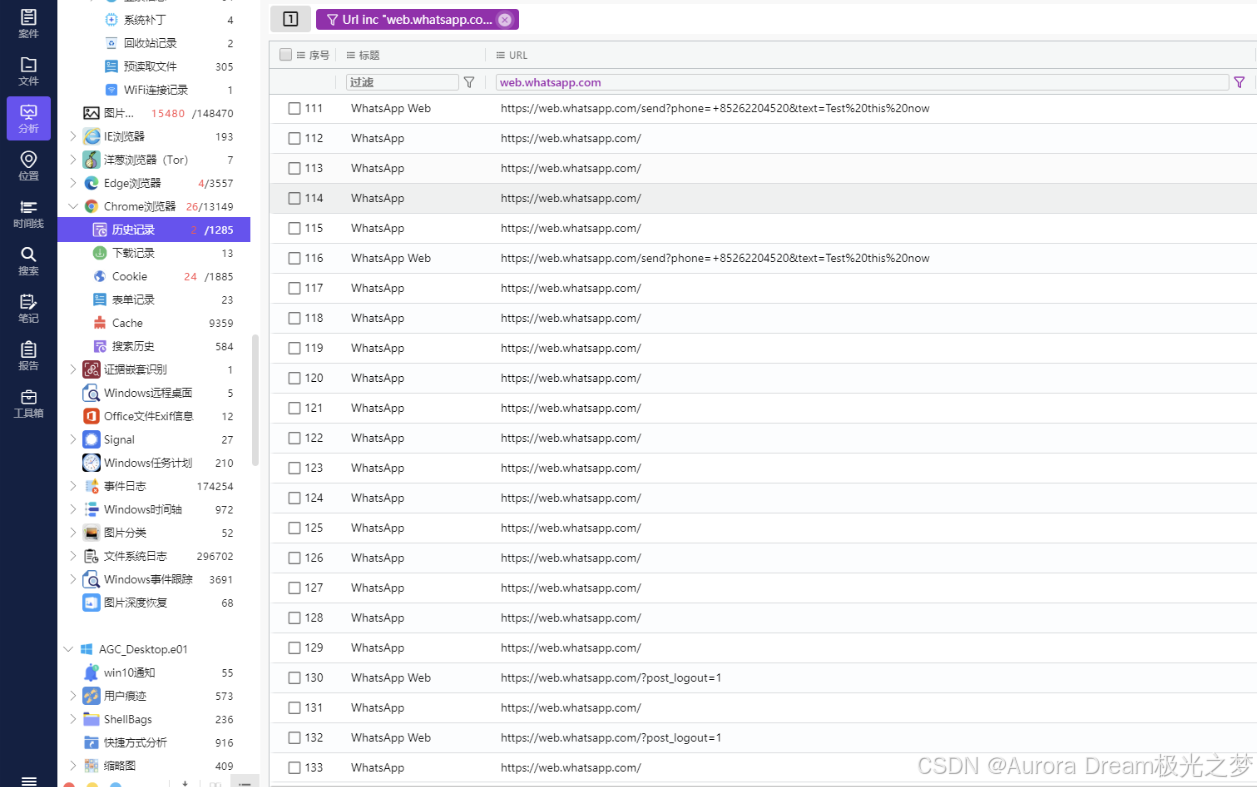Click the 序号 column header
This screenshot has height=787, width=1257.
[313, 55]
